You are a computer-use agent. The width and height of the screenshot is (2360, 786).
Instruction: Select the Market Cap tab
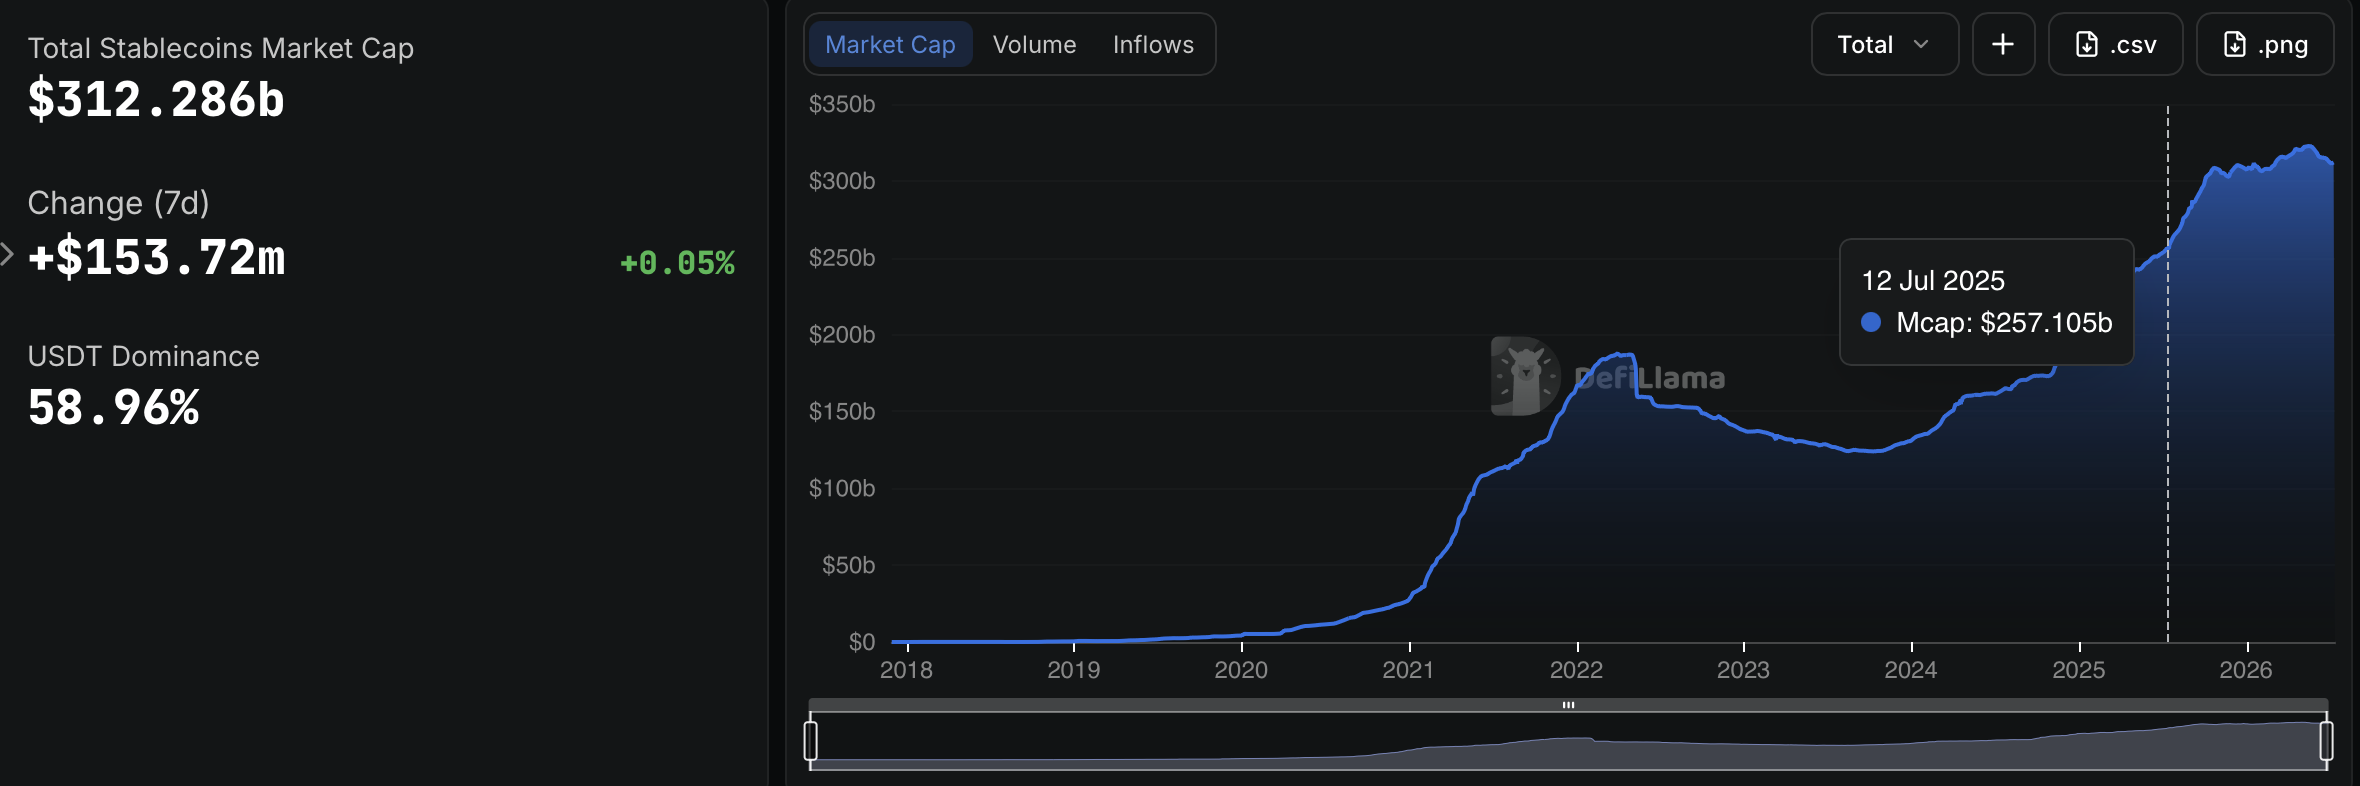[890, 44]
